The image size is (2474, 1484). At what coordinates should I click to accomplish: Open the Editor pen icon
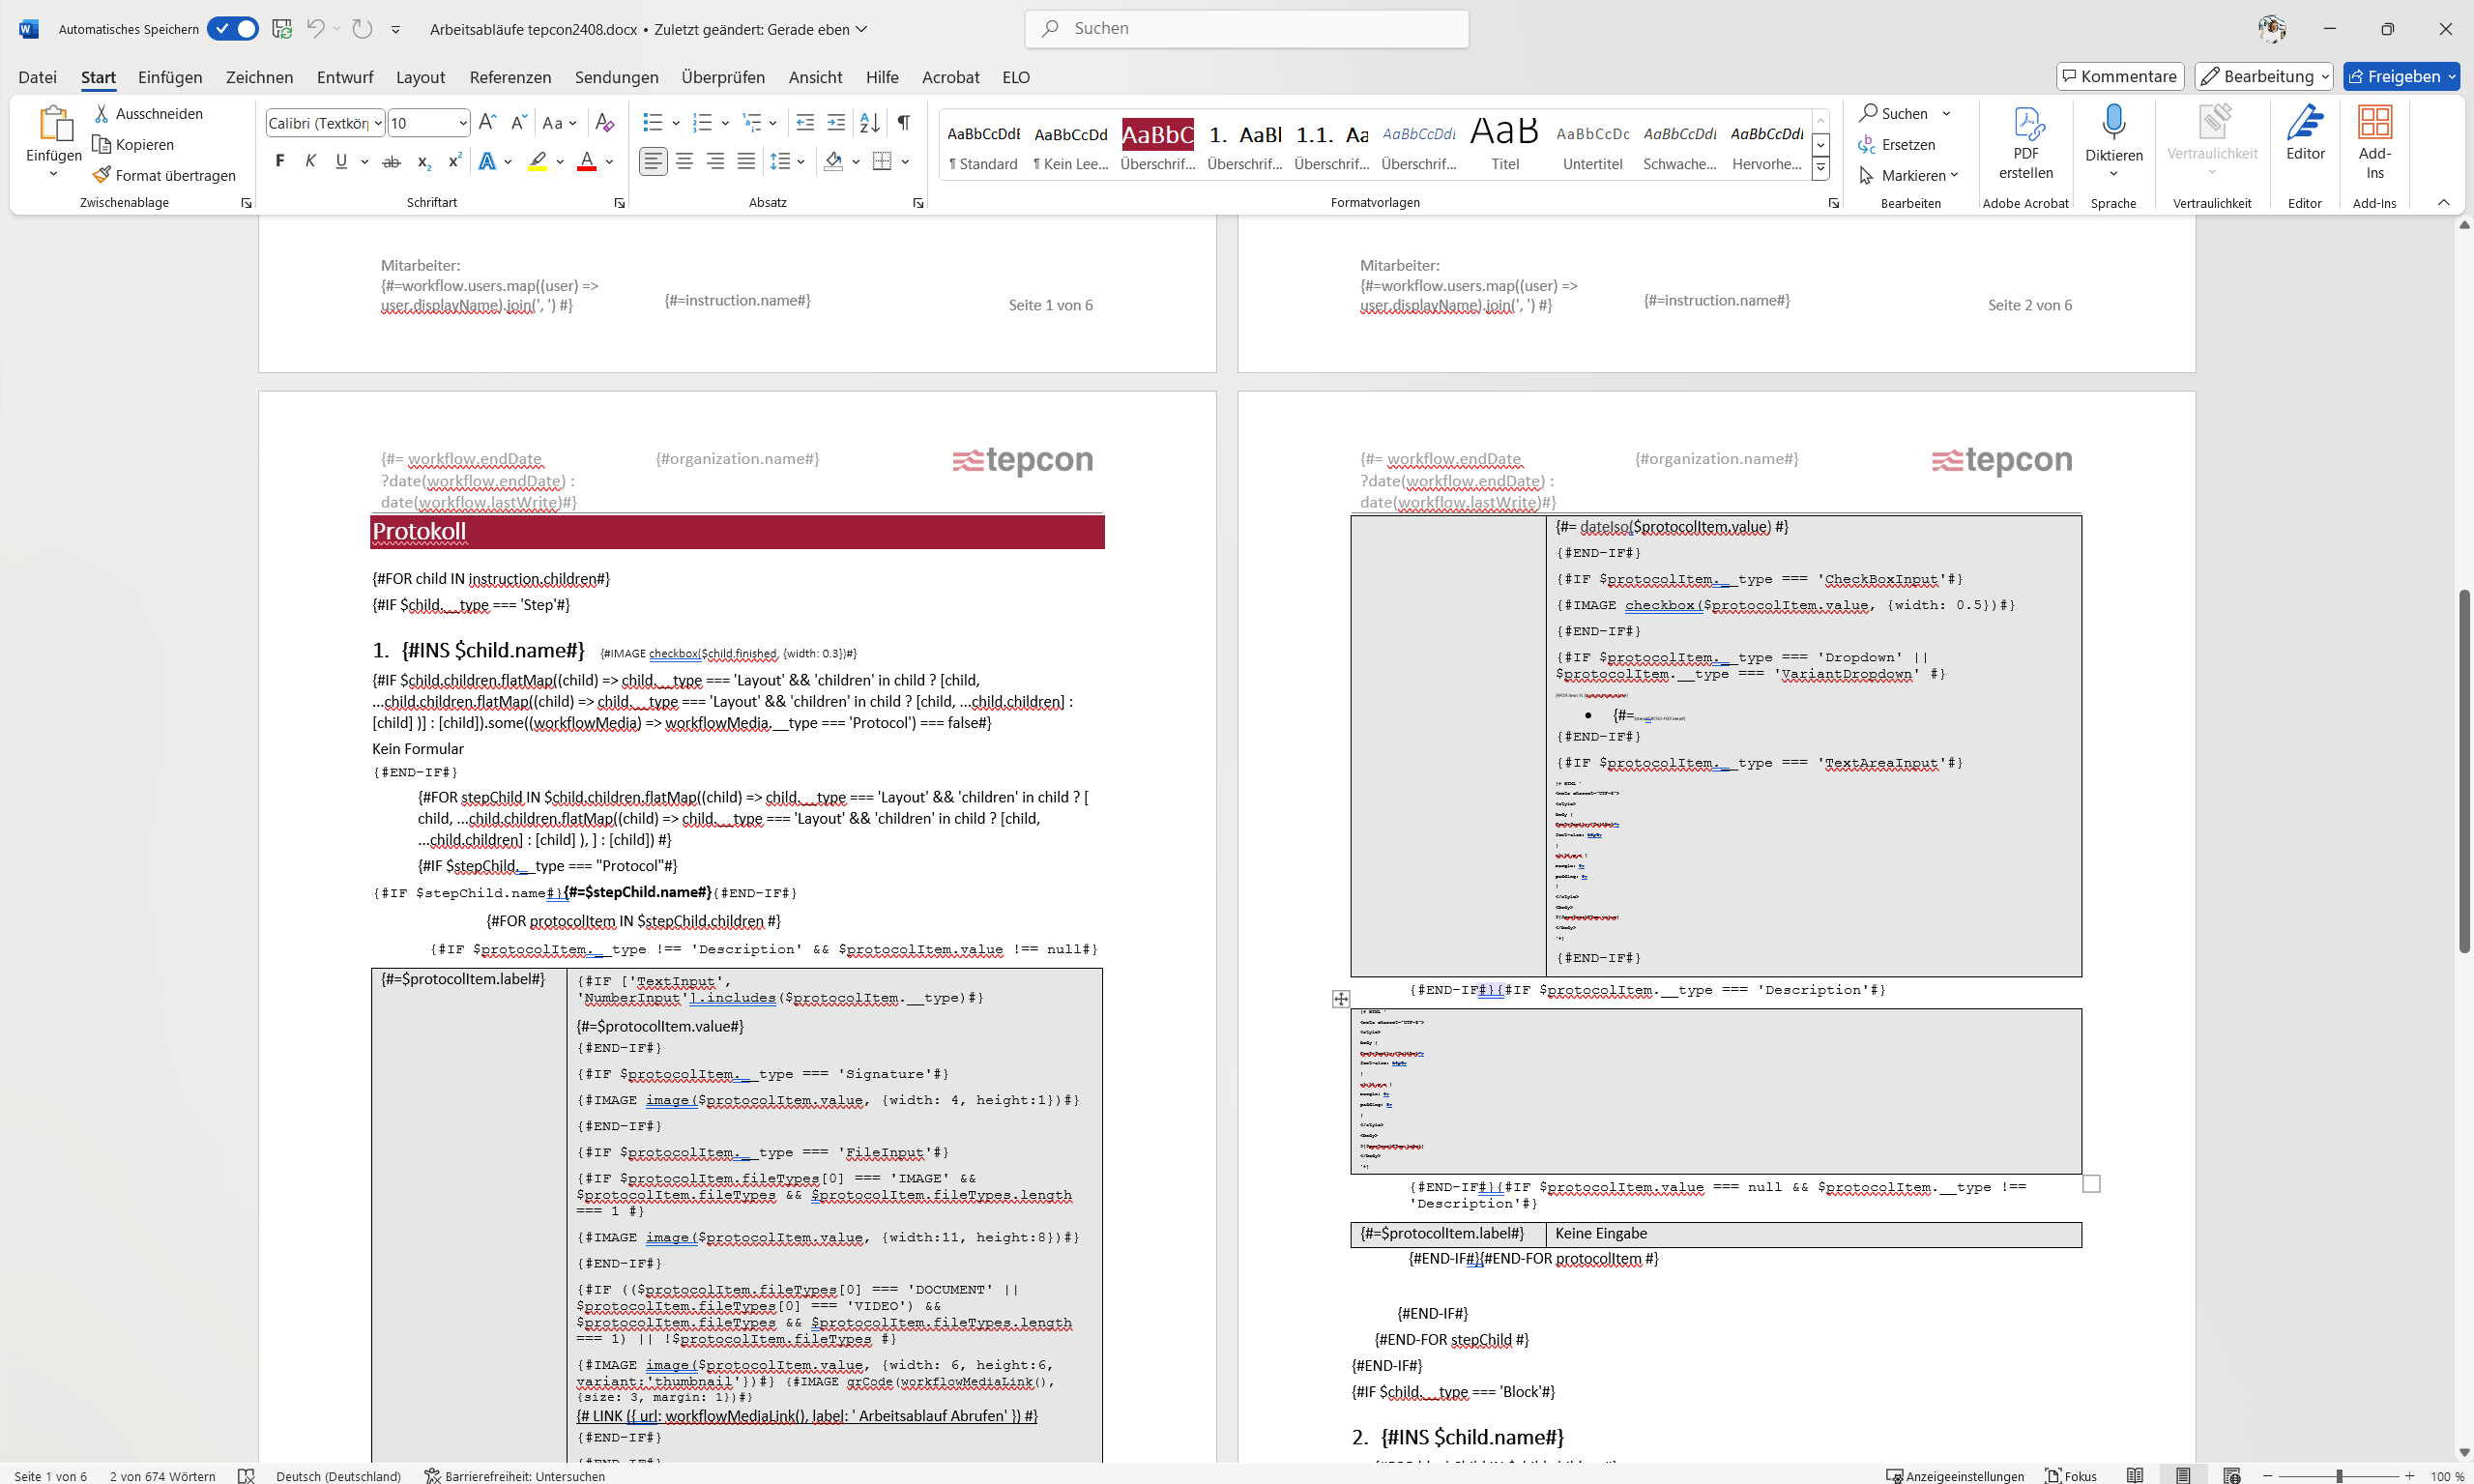point(2304,124)
